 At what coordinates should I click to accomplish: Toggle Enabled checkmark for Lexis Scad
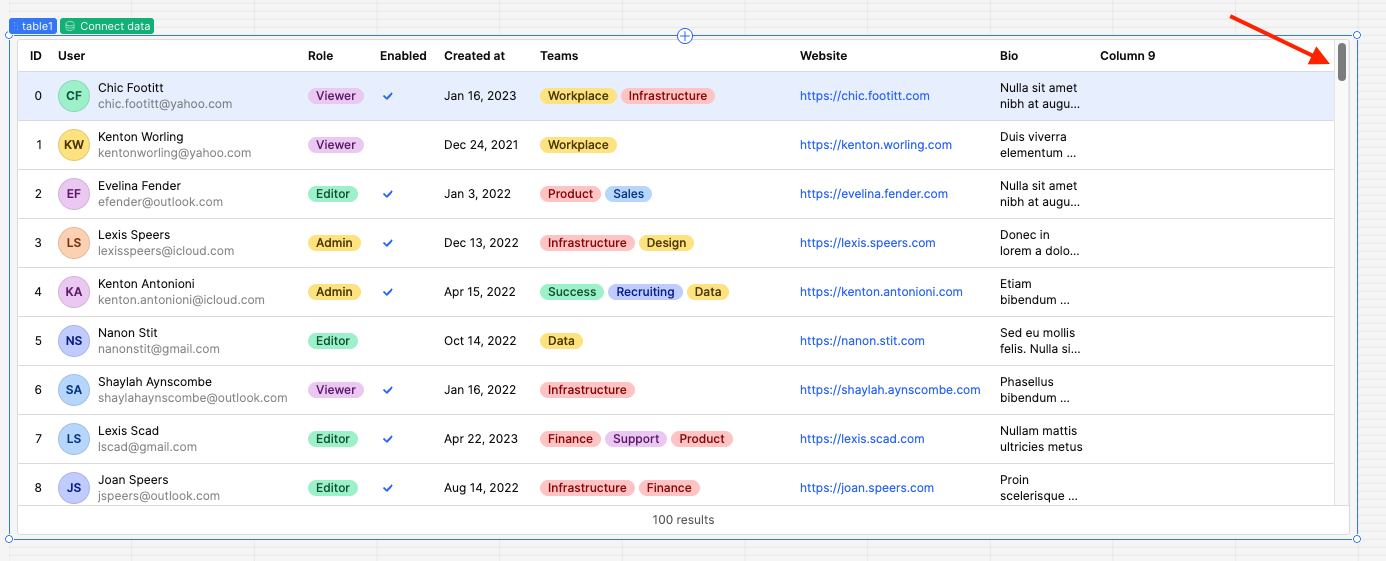click(x=388, y=439)
